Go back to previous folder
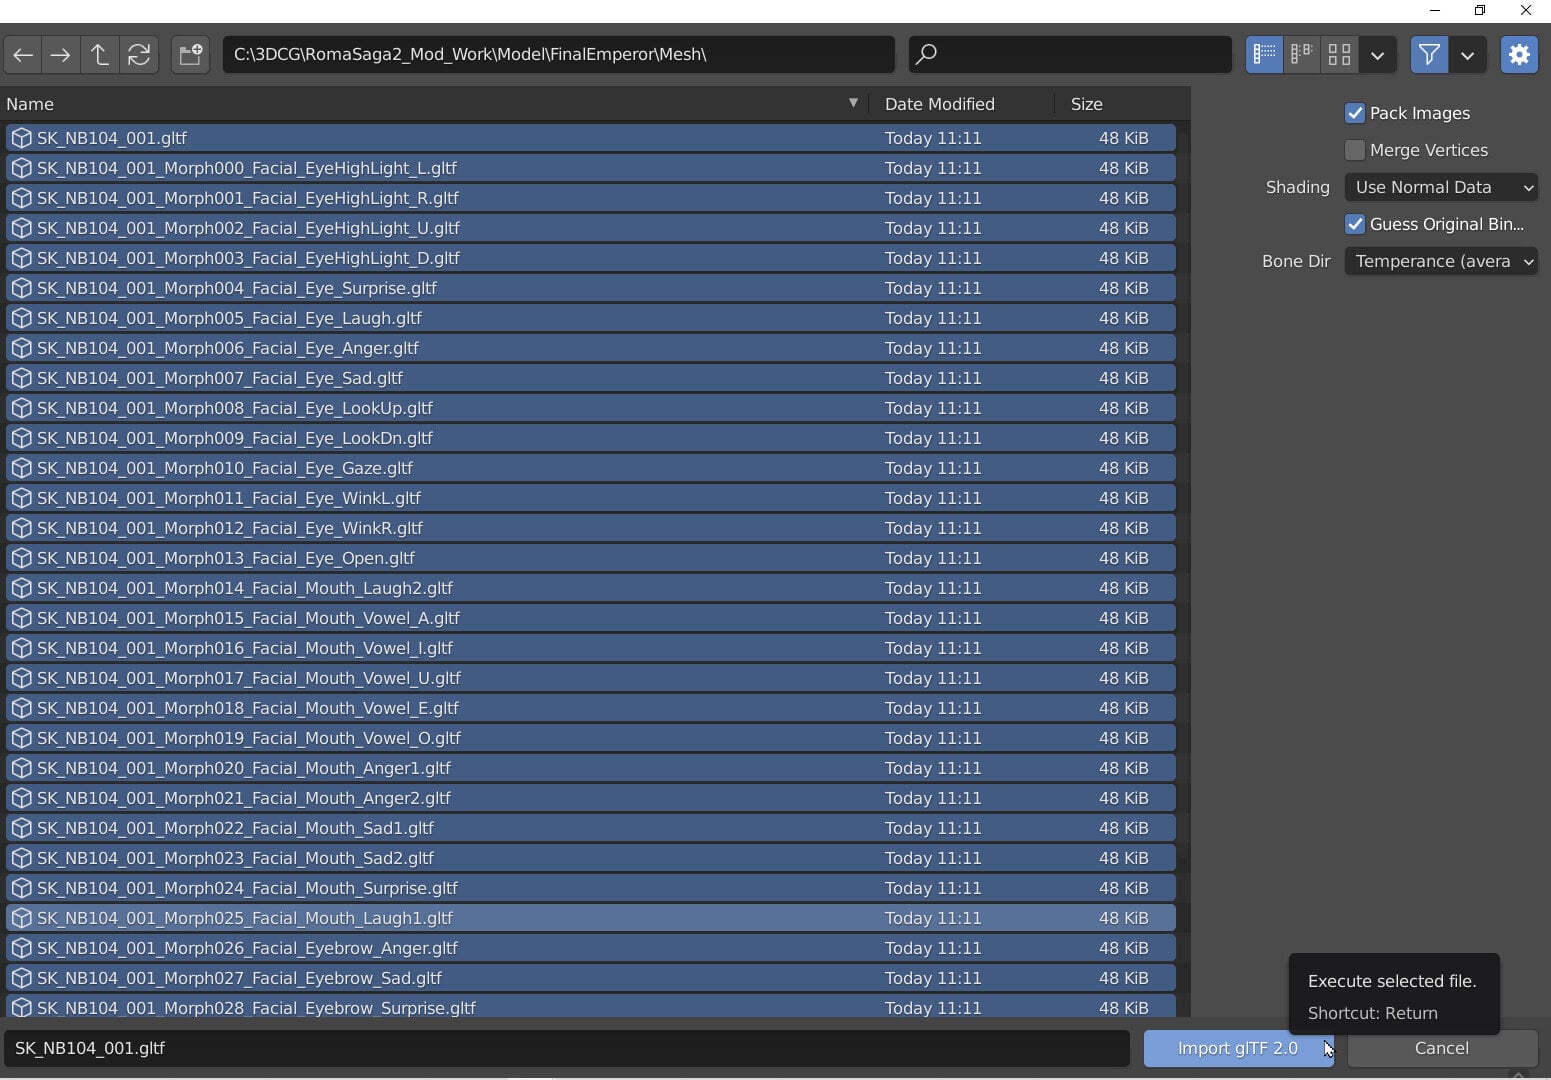This screenshot has height=1080, width=1551. coord(23,54)
